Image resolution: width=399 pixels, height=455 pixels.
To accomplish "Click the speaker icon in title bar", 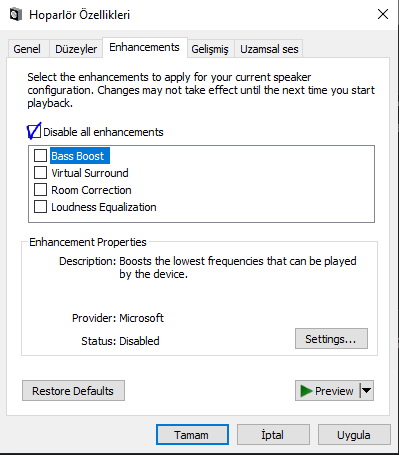I will (16, 15).
